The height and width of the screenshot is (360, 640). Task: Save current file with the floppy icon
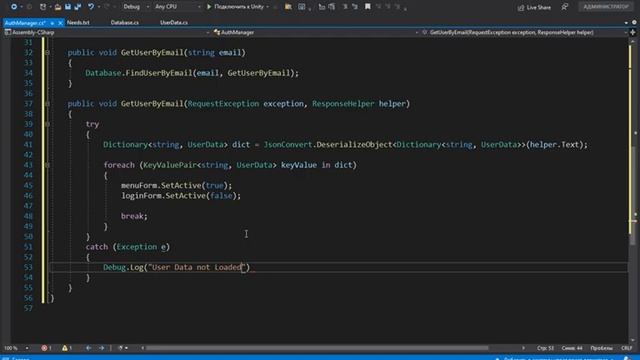68,7
